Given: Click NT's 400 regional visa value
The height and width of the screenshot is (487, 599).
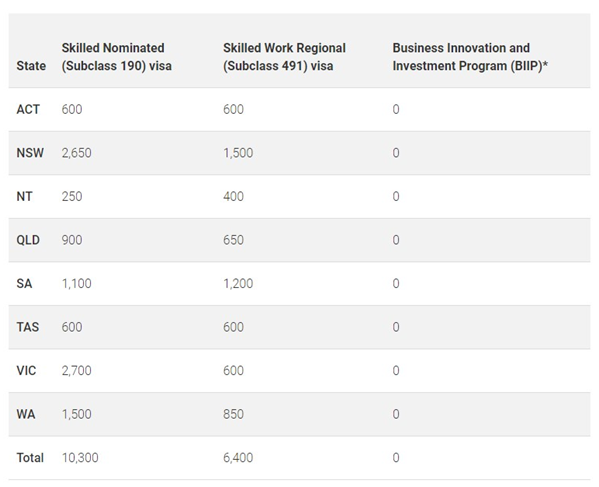Looking at the screenshot, I should (233, 196).
